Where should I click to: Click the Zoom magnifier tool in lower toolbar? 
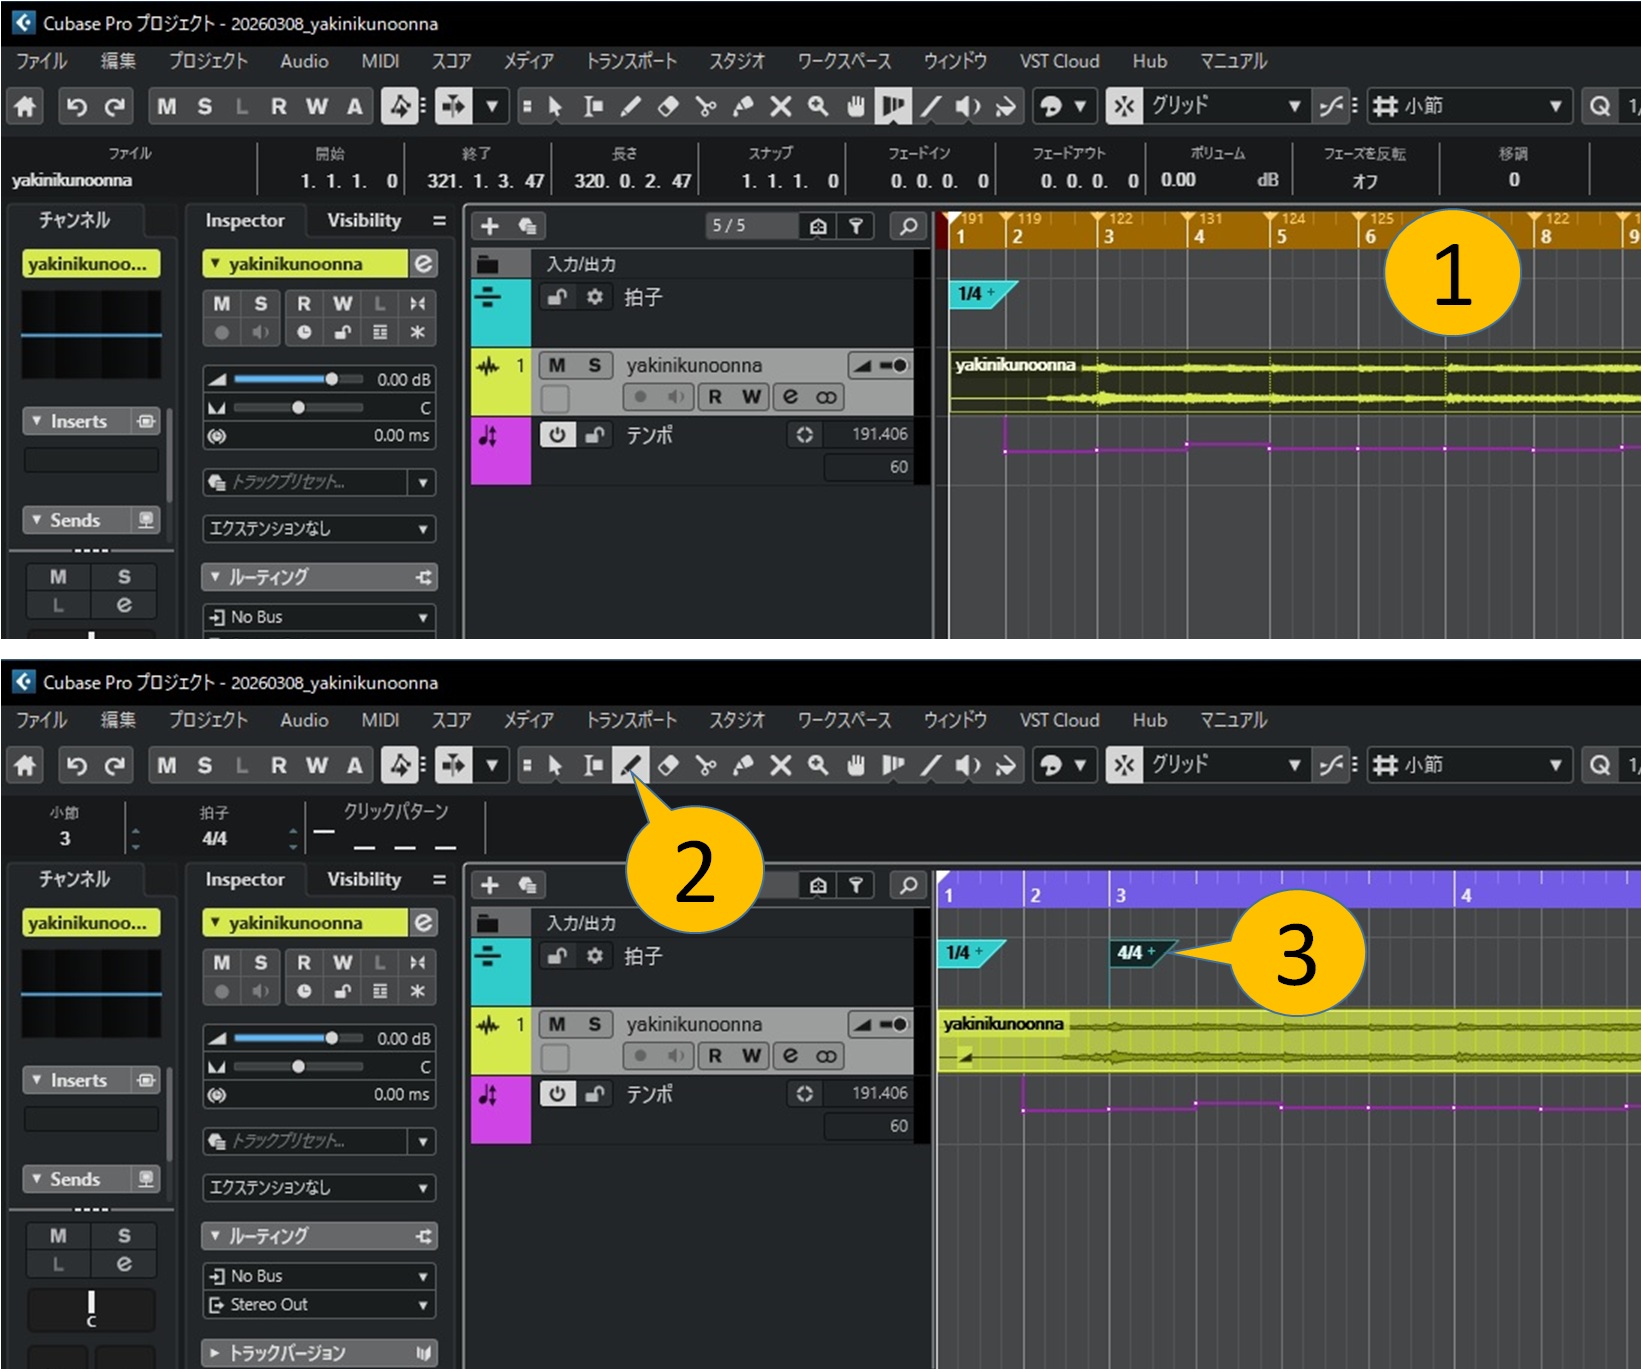click(x=818, y=766)
